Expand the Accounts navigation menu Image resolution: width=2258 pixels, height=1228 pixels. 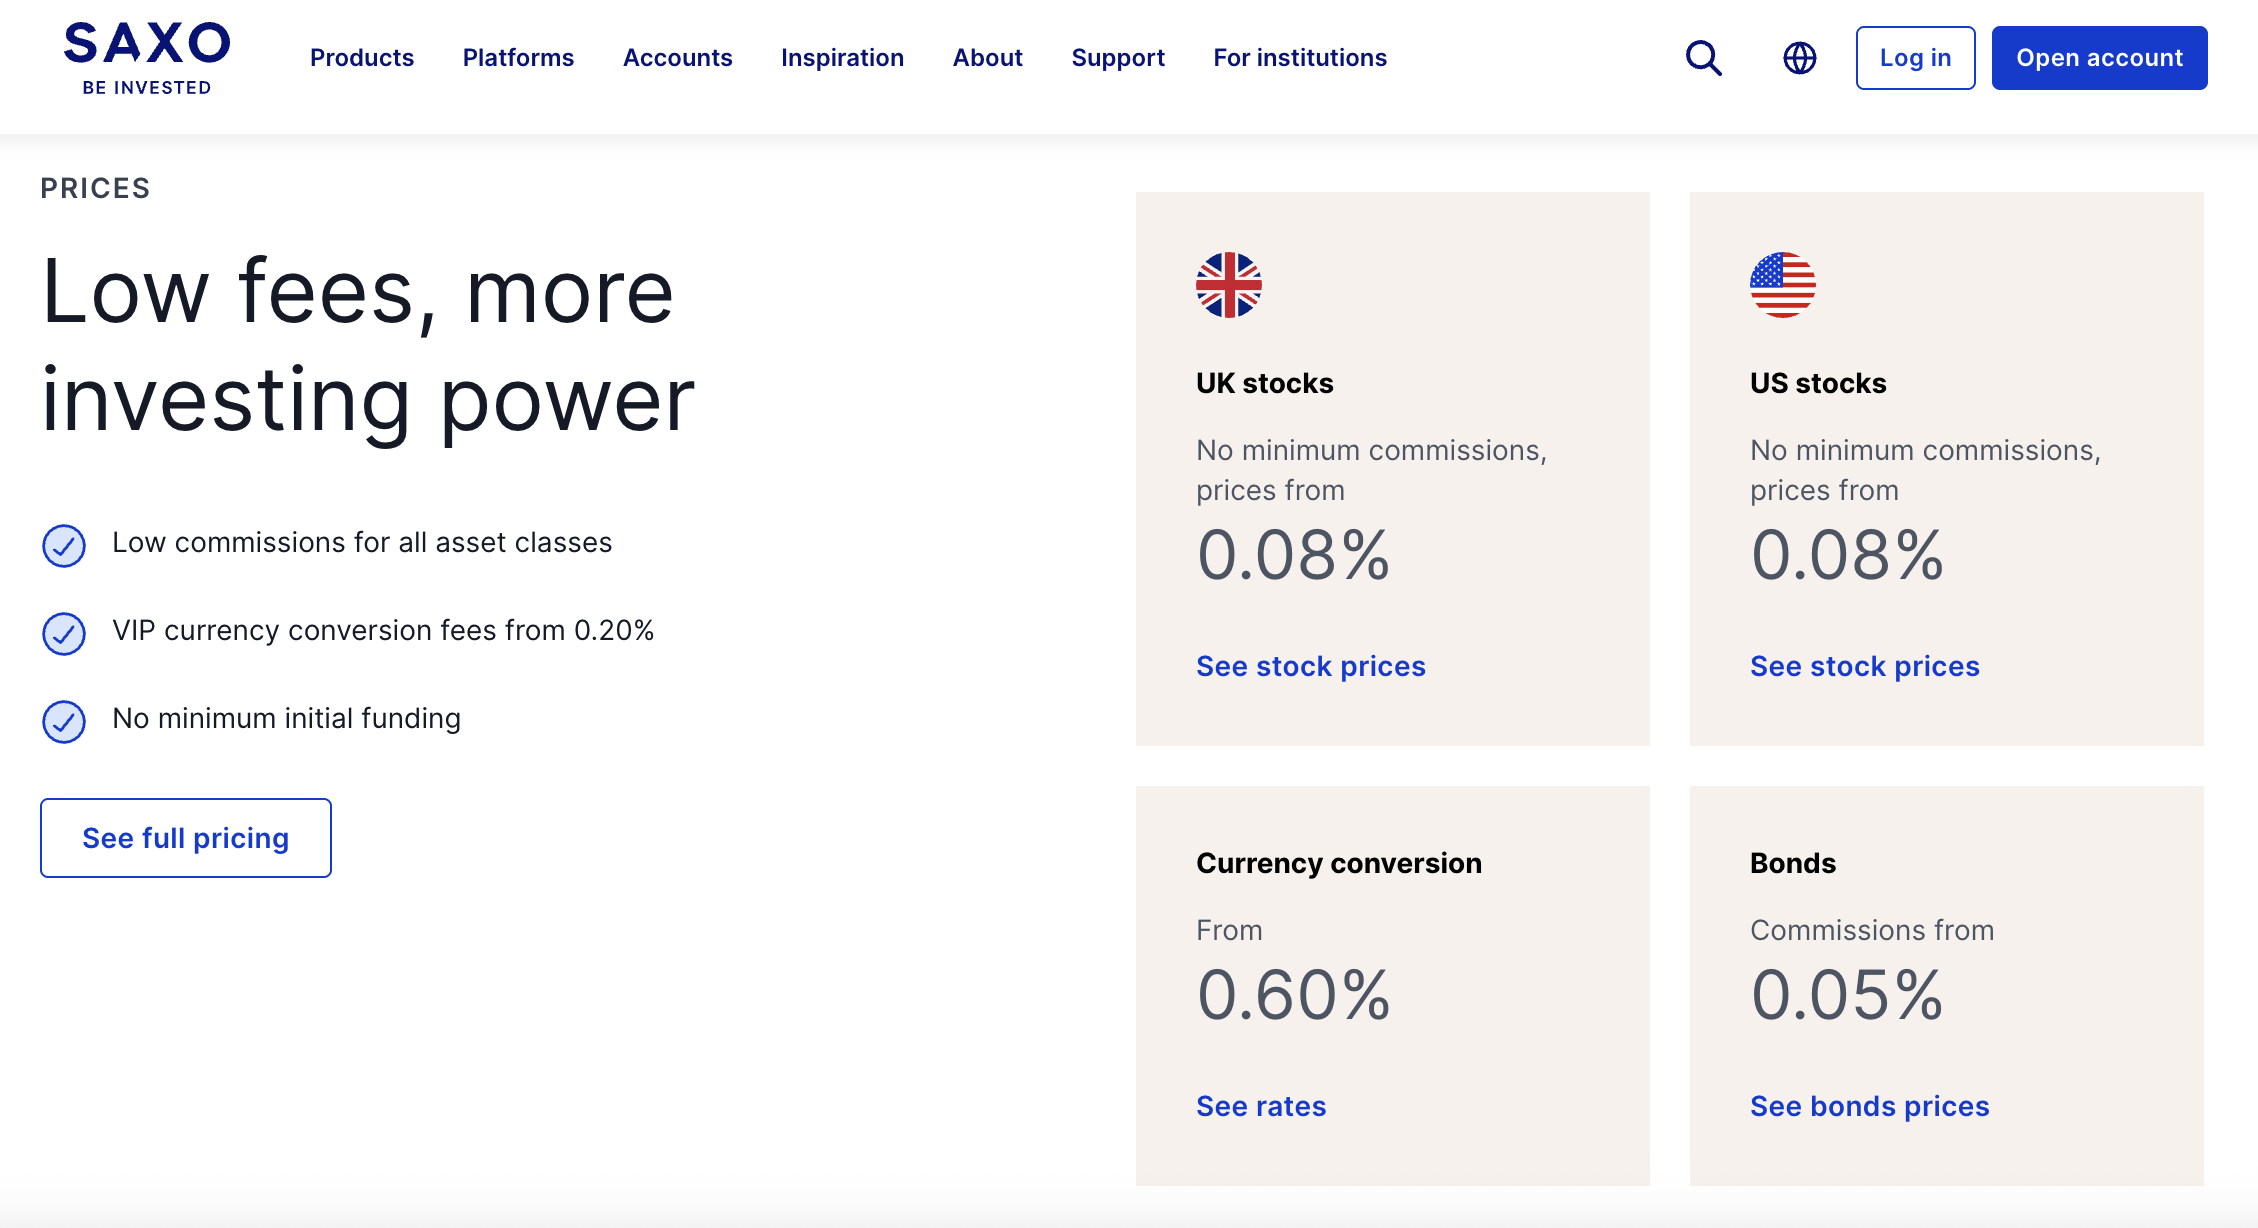point(677,58)
